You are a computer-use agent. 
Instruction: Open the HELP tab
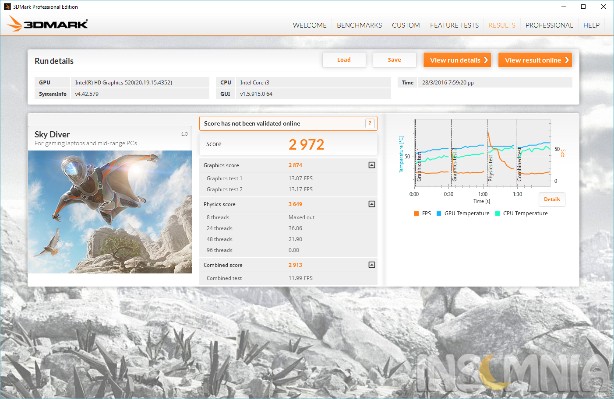tap(591, 25)
